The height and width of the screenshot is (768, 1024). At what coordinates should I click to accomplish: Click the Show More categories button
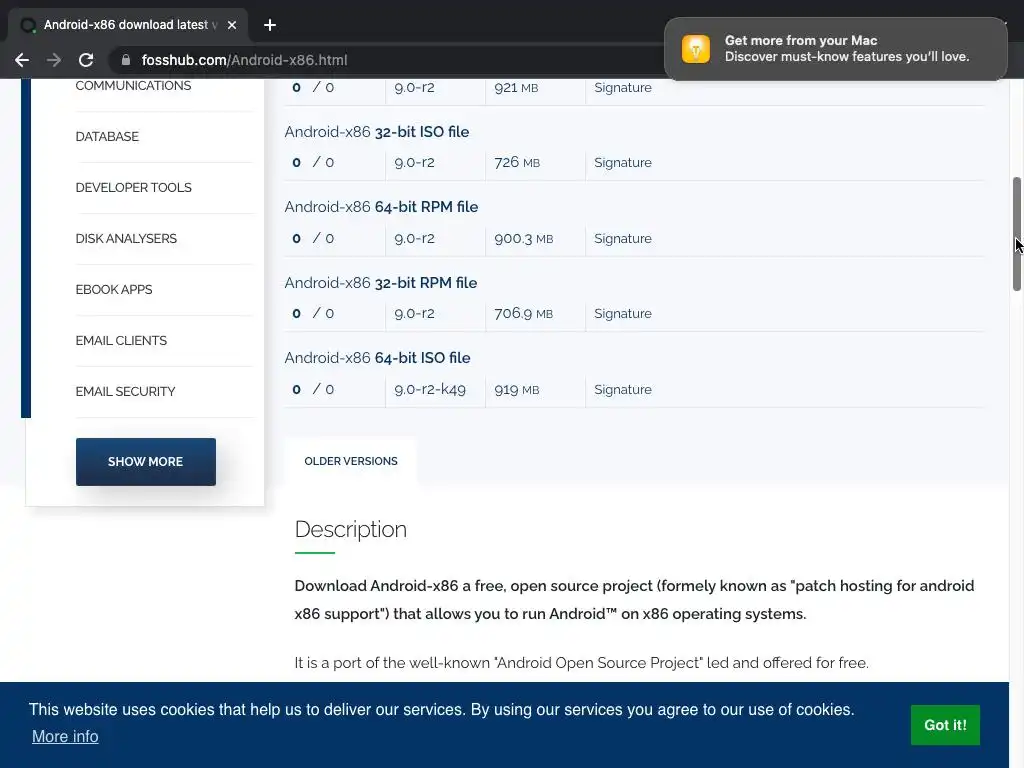(x=146, y=462)
